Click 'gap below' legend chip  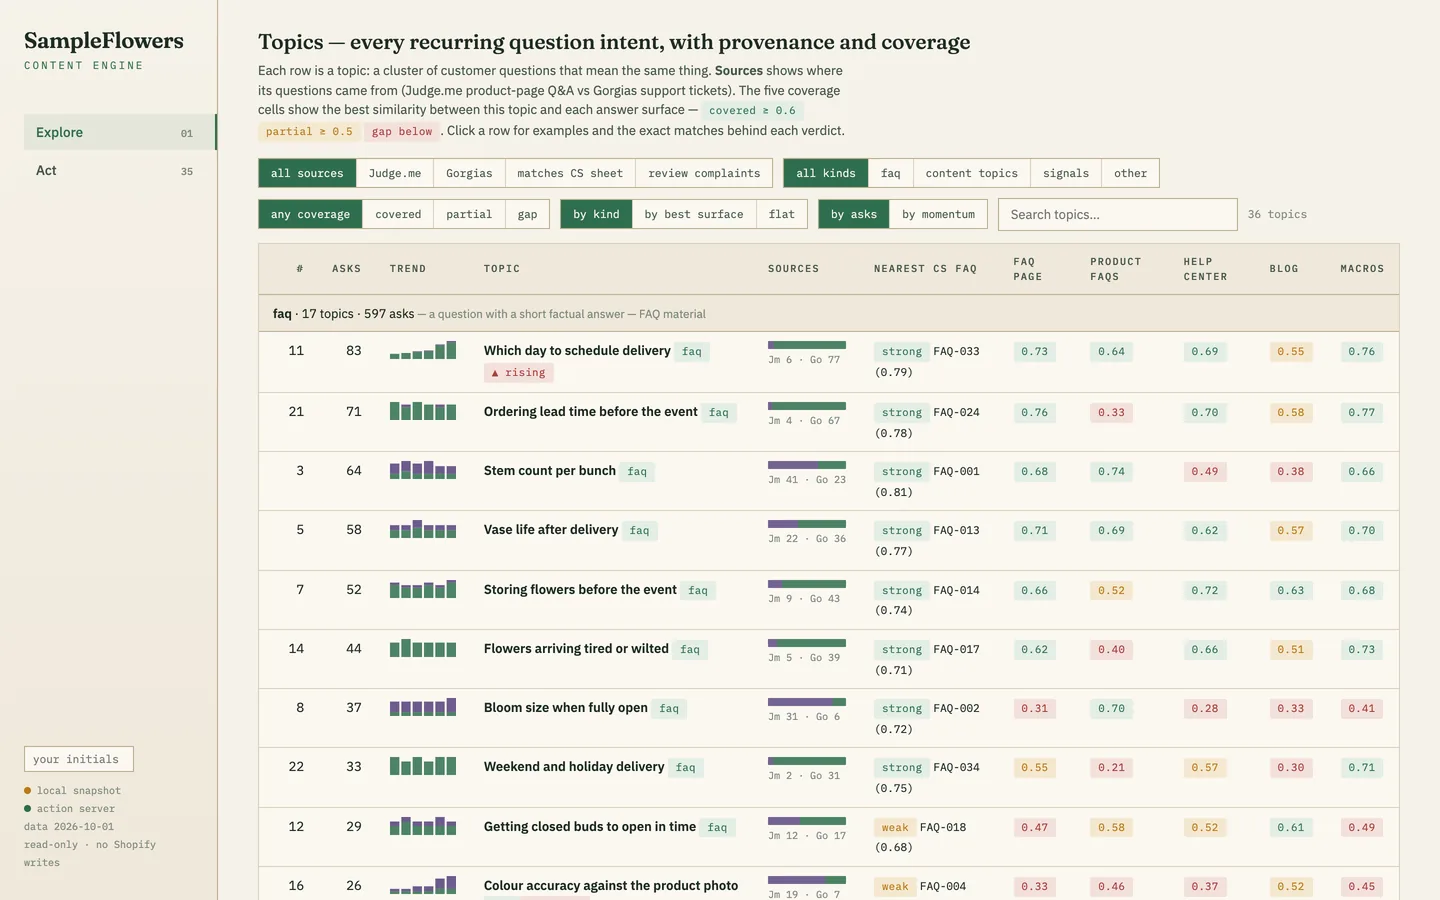coord(402,132)
